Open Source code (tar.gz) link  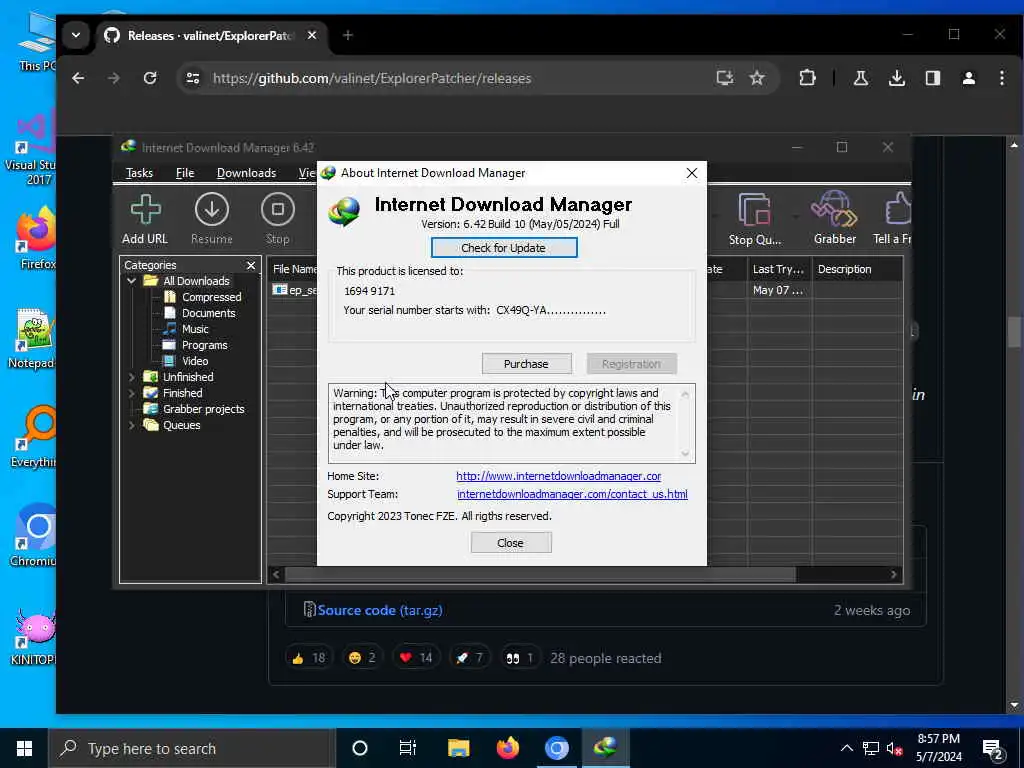(x=380, y=610)
